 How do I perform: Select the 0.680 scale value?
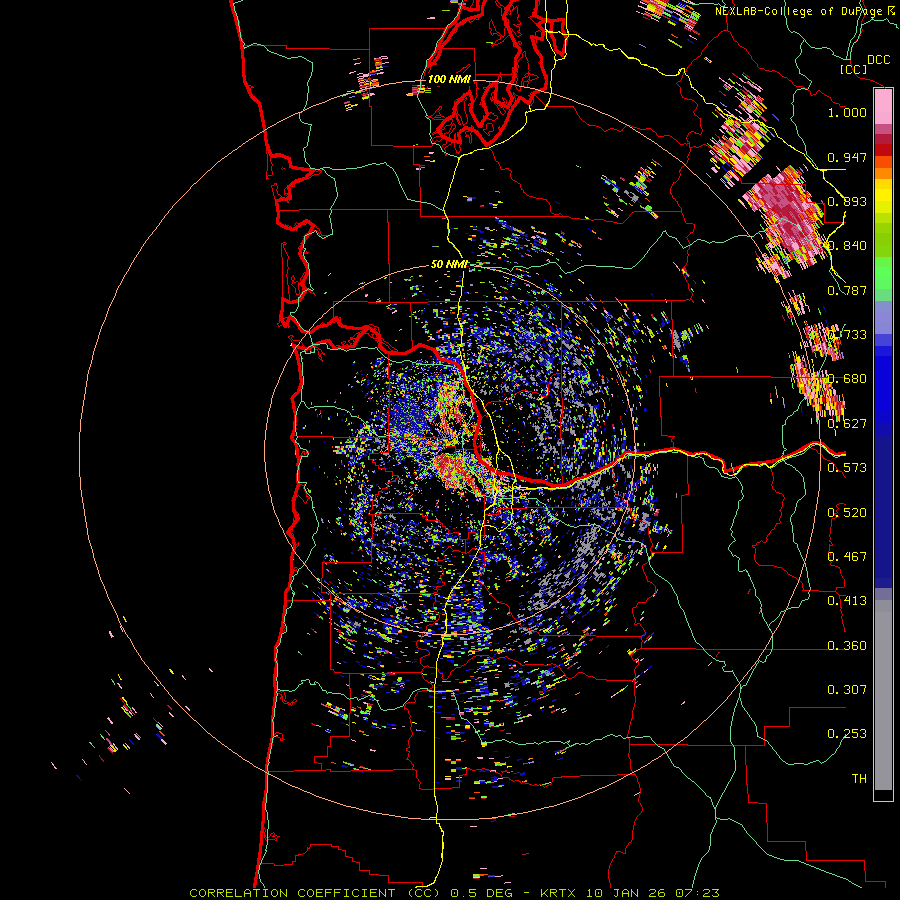coord(847,379)
